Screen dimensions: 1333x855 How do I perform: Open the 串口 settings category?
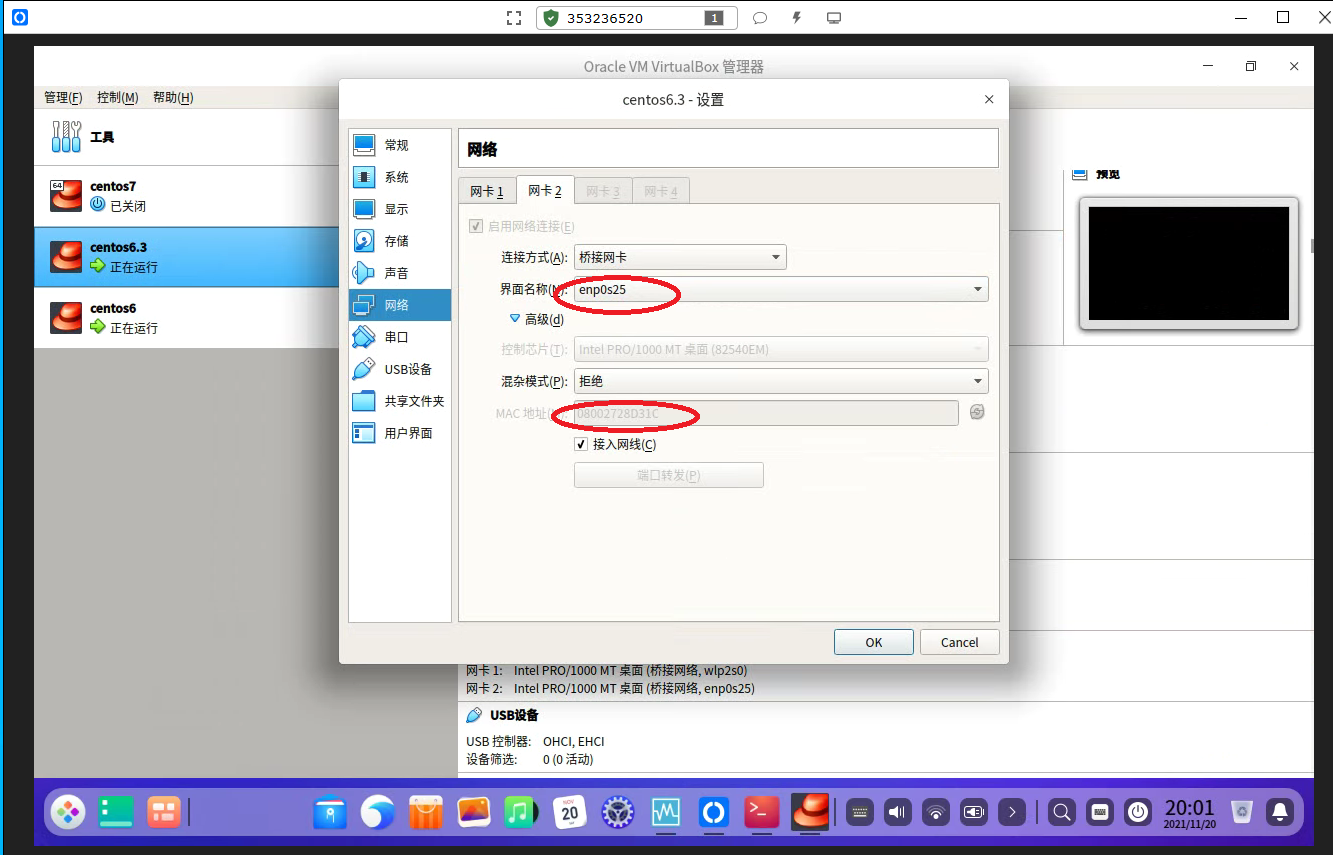tap(400, 337)
